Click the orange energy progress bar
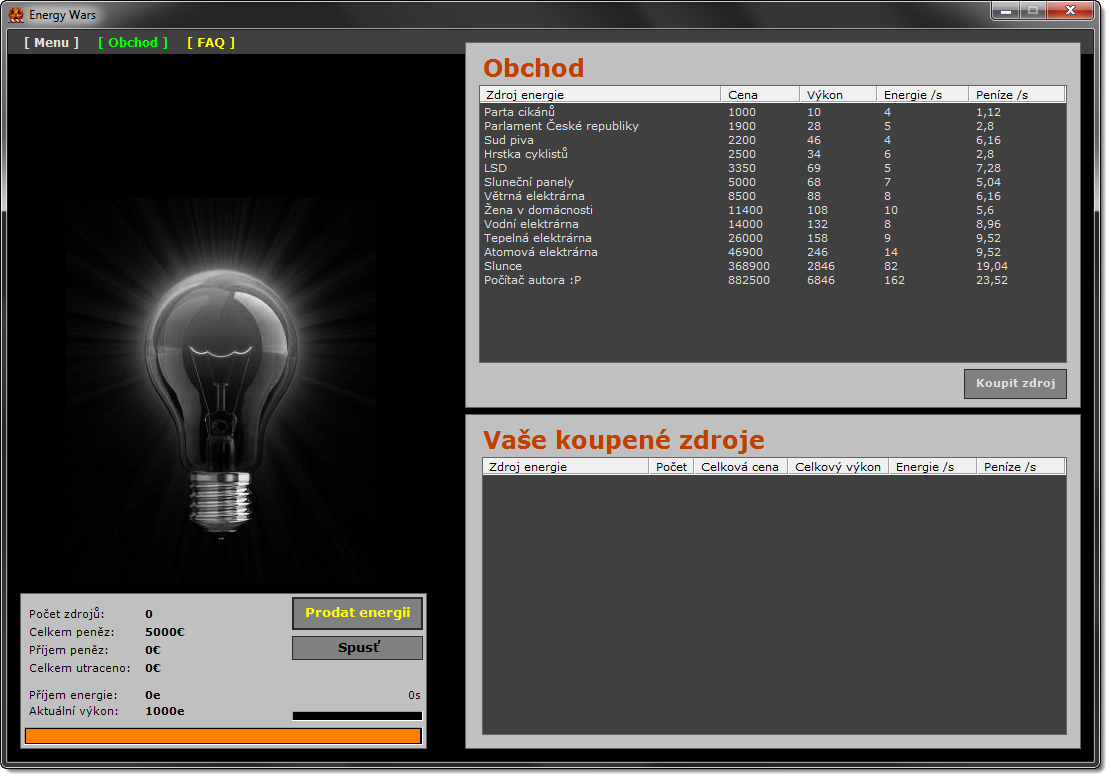 tap(223, 736)
